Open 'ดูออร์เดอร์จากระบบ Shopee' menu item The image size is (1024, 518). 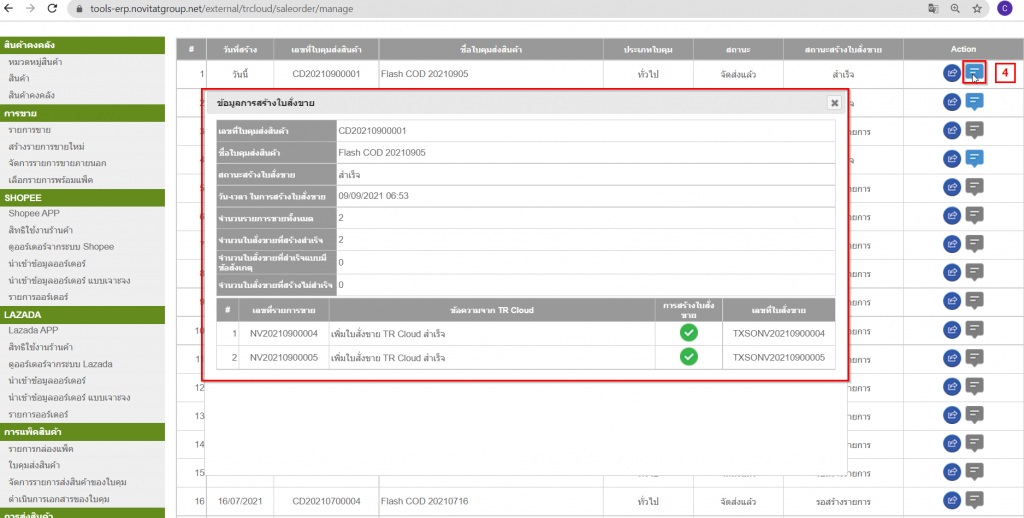point(60,246)
